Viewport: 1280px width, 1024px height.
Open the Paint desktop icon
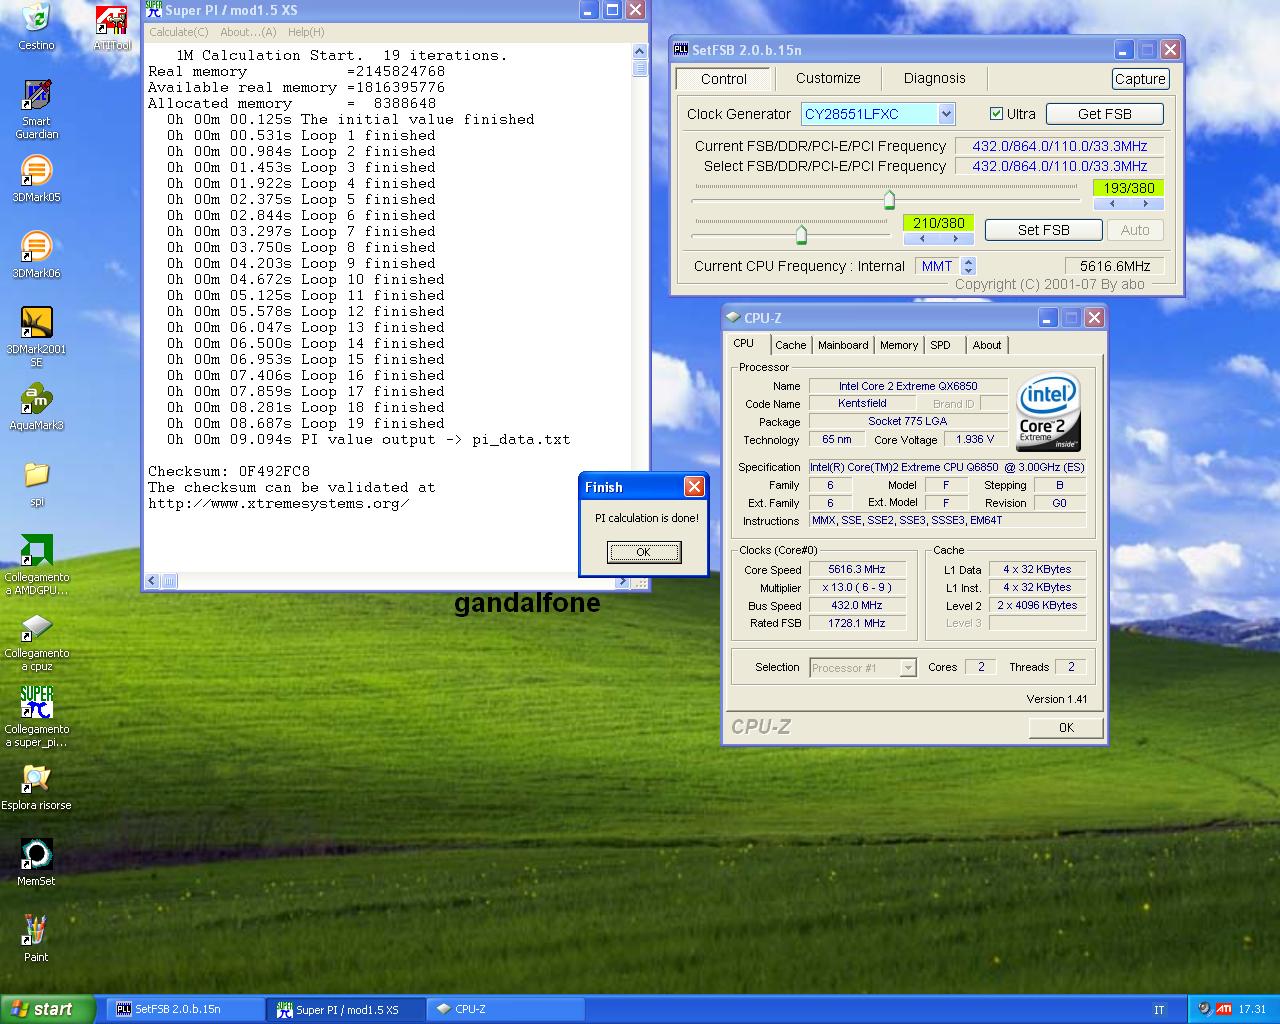coord(36,930)
